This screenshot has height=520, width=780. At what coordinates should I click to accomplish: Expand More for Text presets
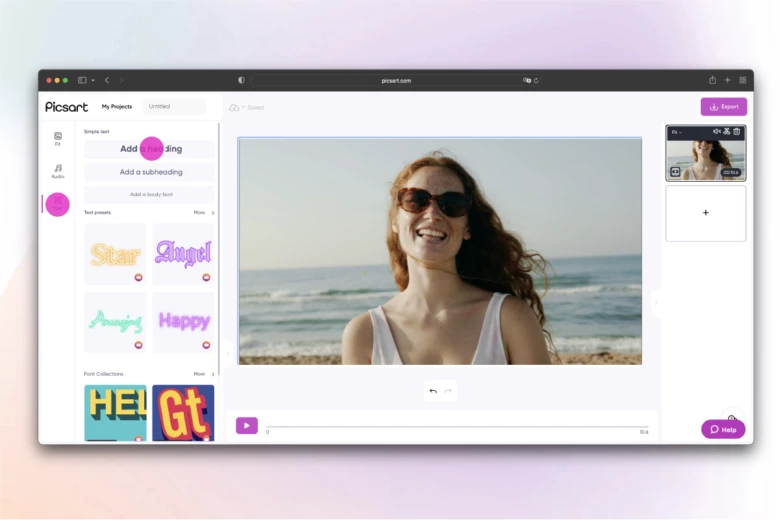[x=203, y=212]
